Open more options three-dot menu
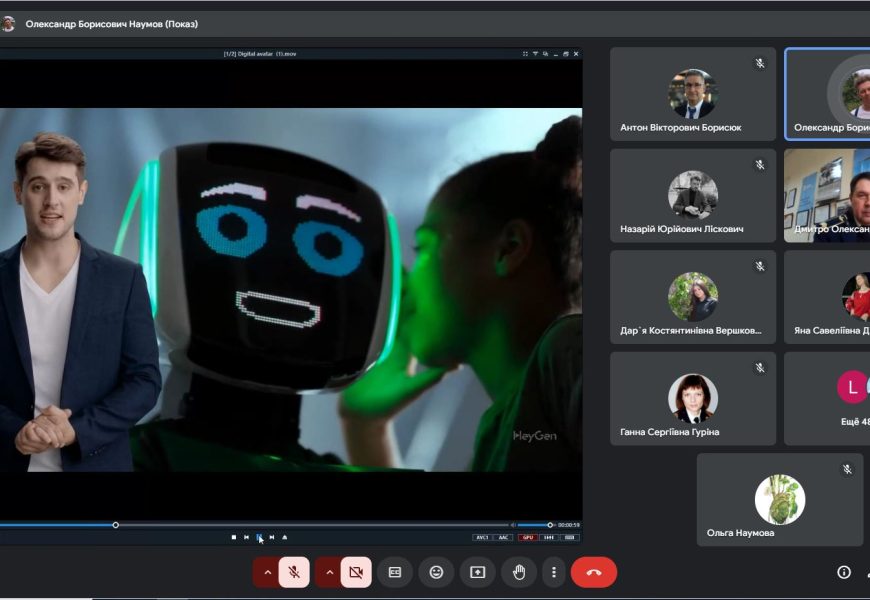 (x=554, y=572)
